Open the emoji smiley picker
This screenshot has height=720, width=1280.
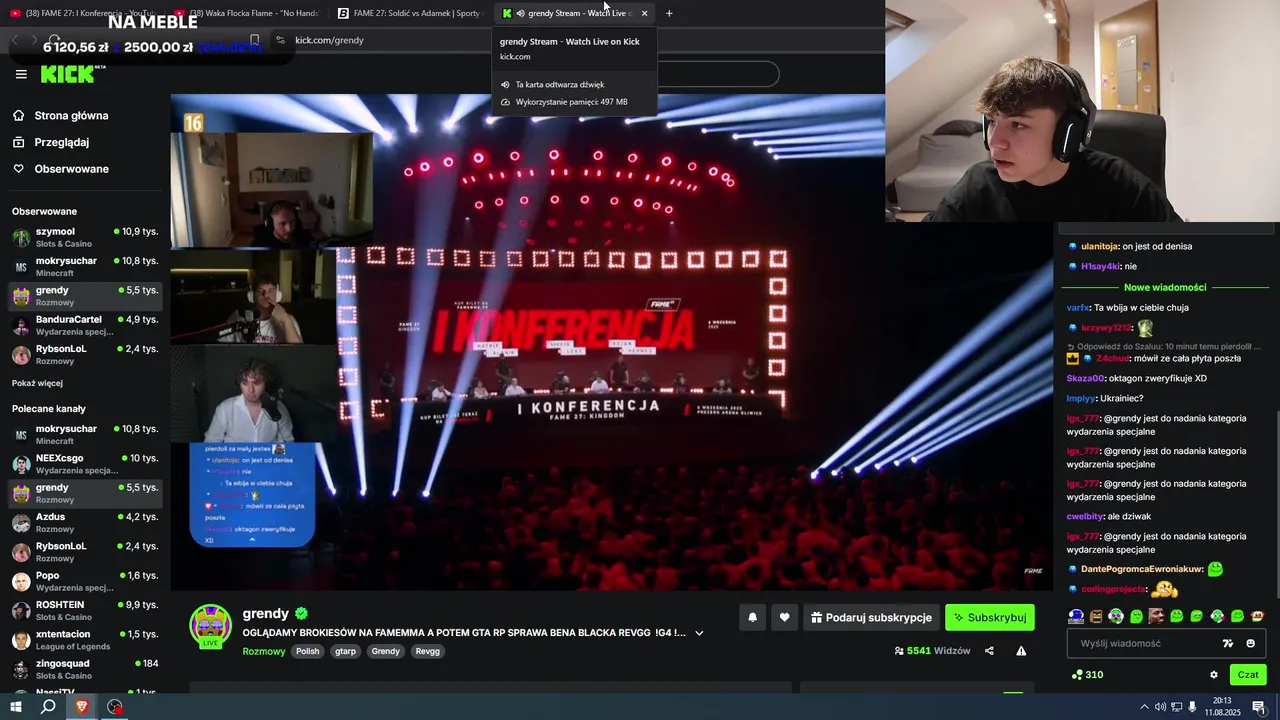click(1251, 643)
